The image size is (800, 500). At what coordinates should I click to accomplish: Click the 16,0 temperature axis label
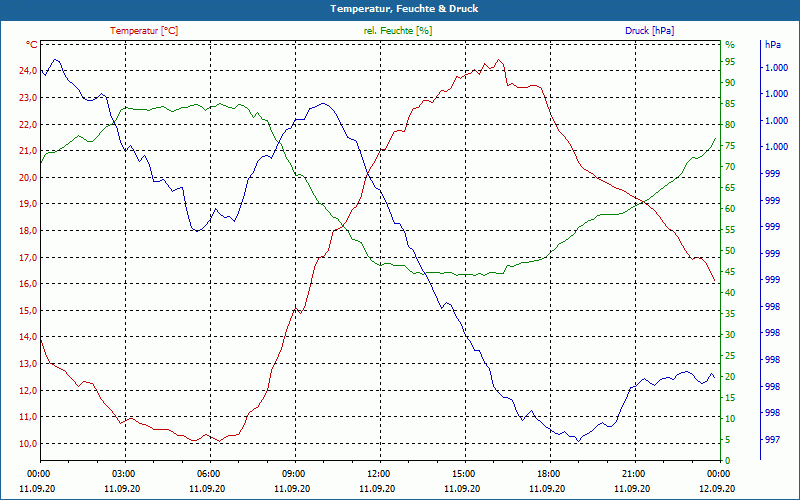[x=28, y=284]
